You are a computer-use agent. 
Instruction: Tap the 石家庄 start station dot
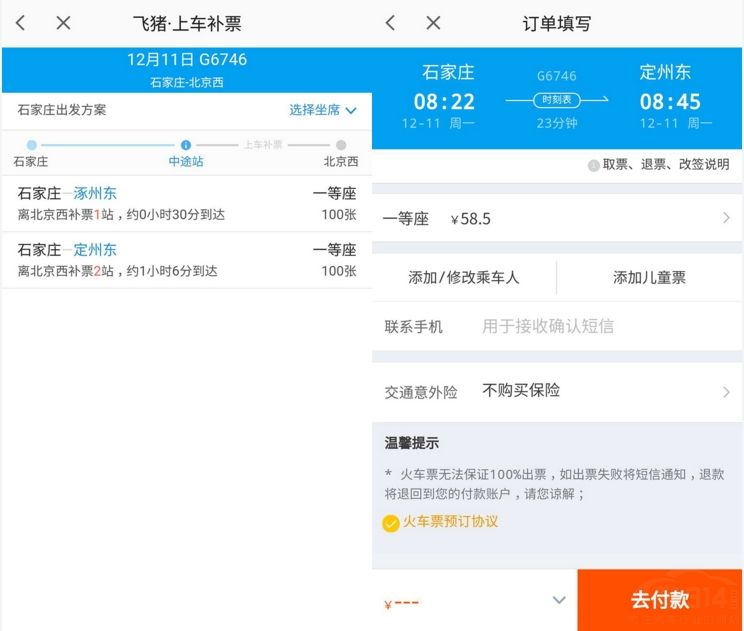(31, 145)
